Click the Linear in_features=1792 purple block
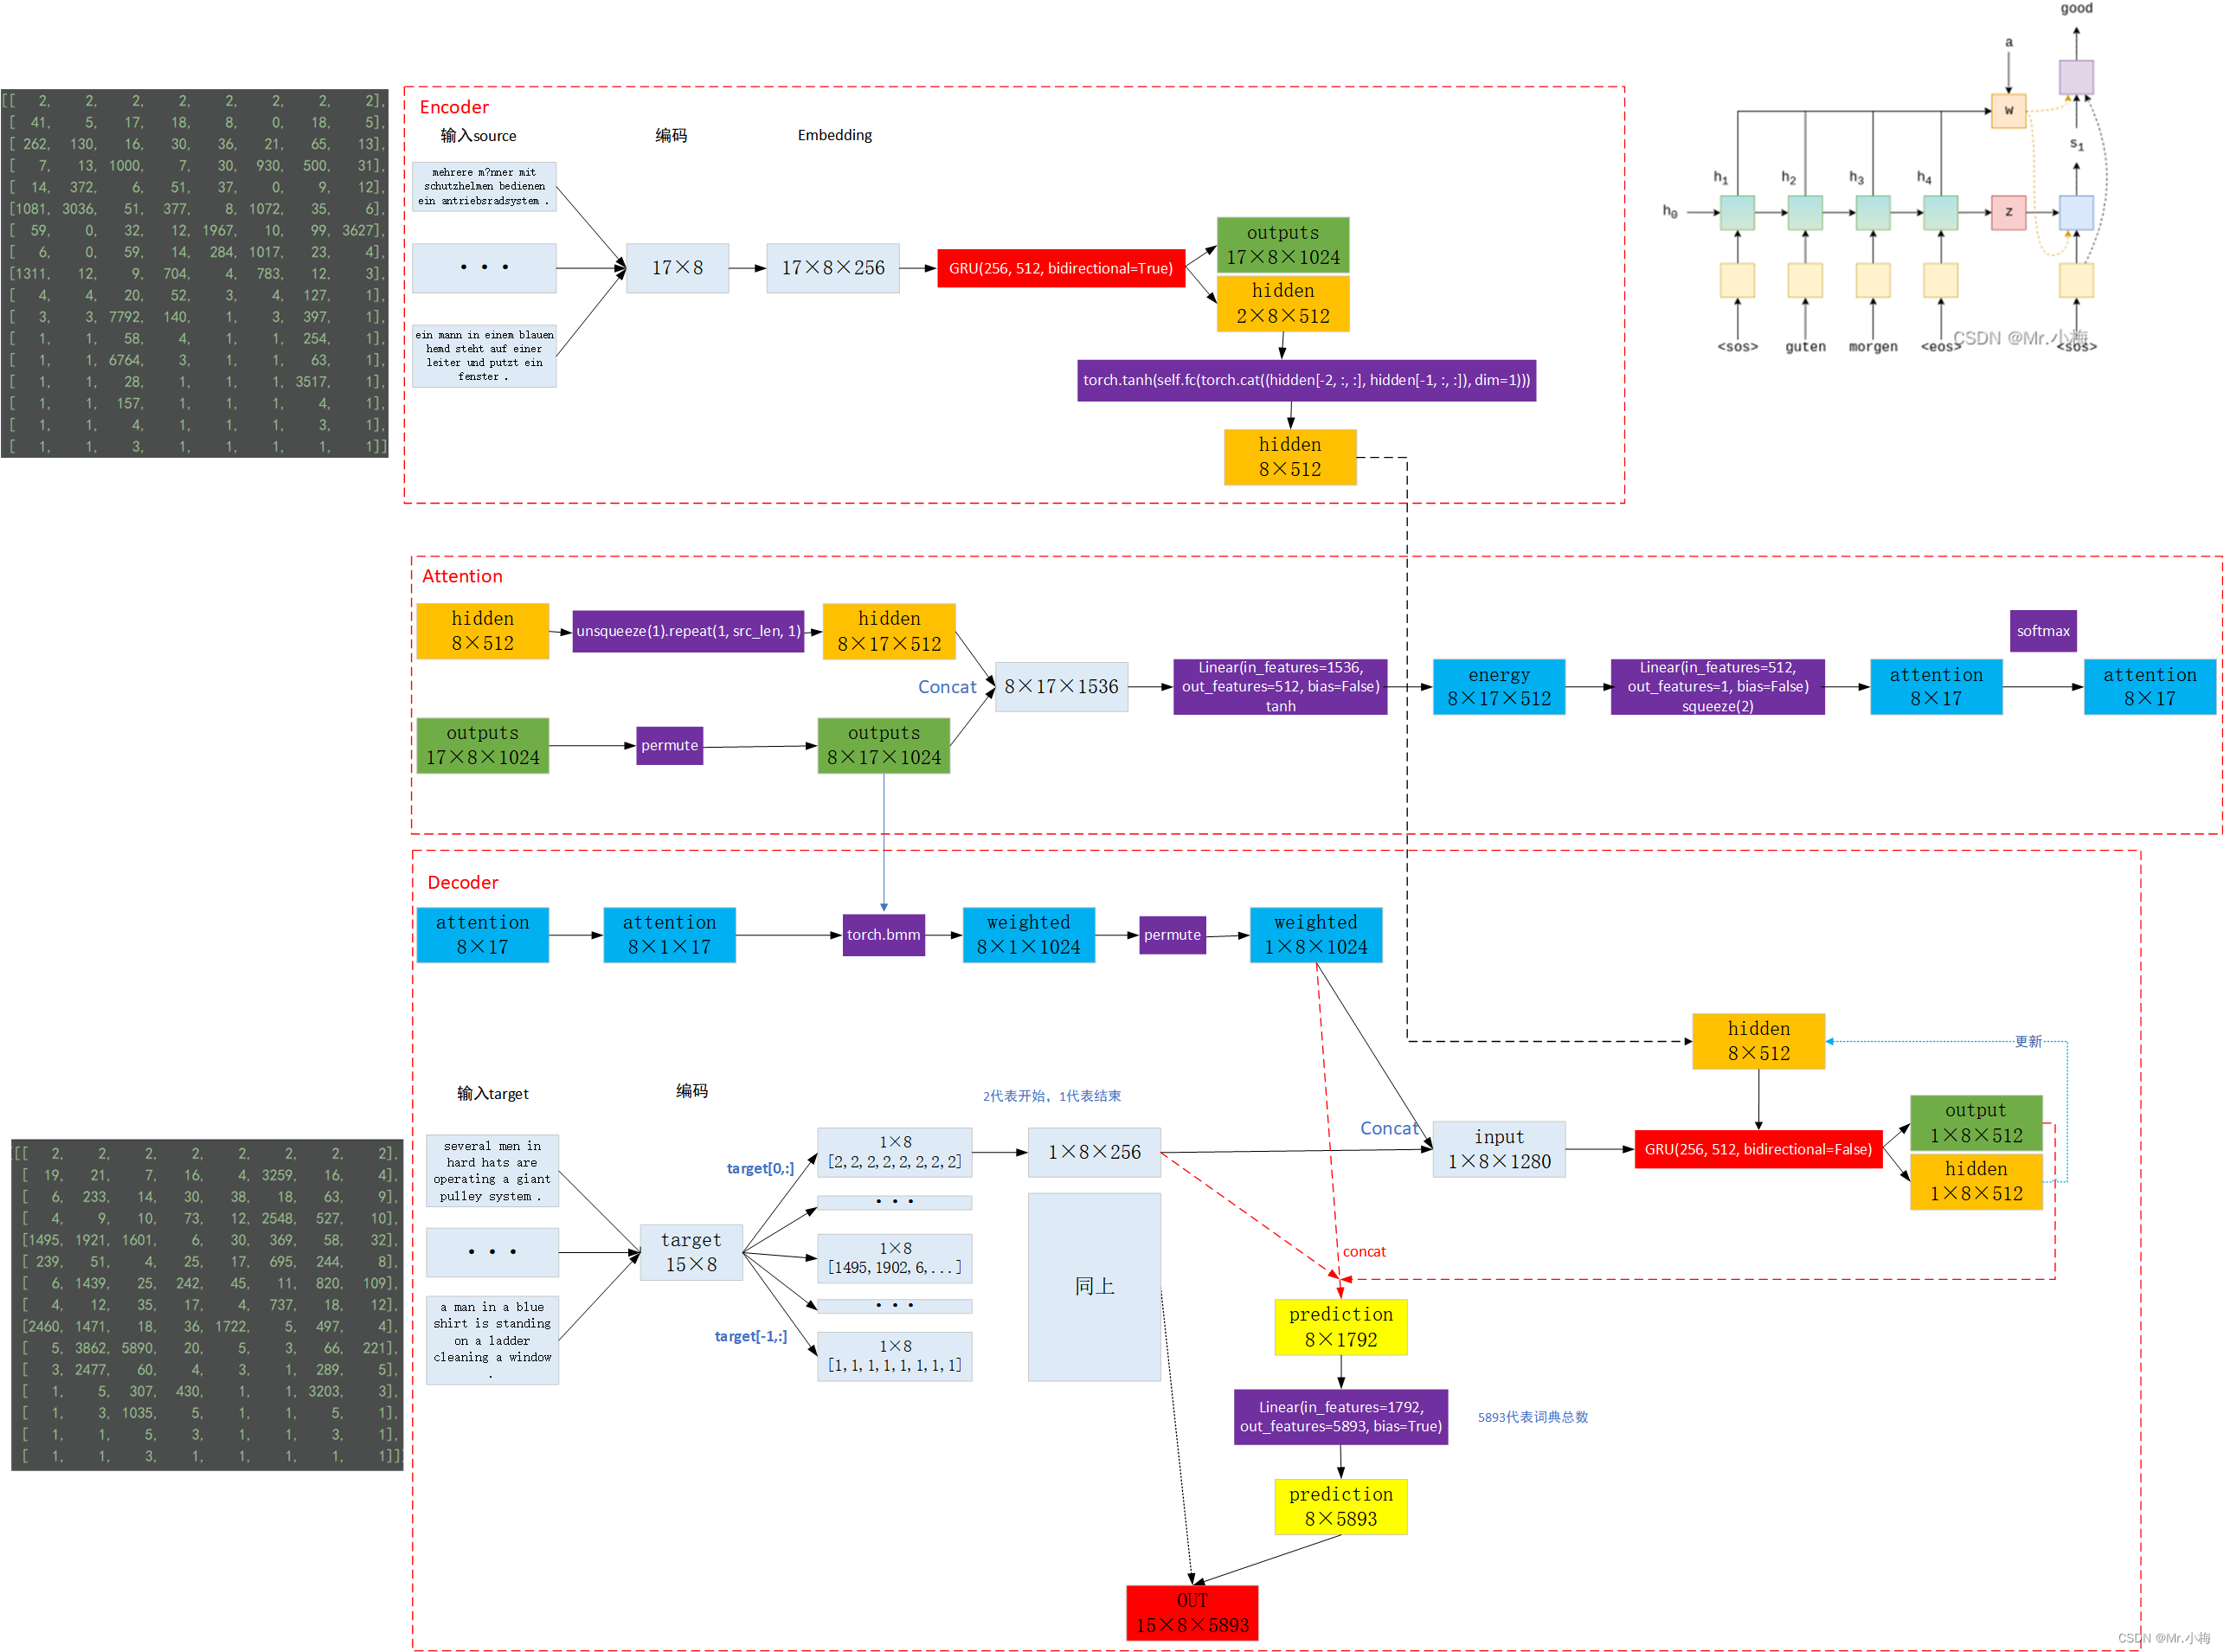Screen dimensions: 2224x1652 (x=1340, y=1416)
